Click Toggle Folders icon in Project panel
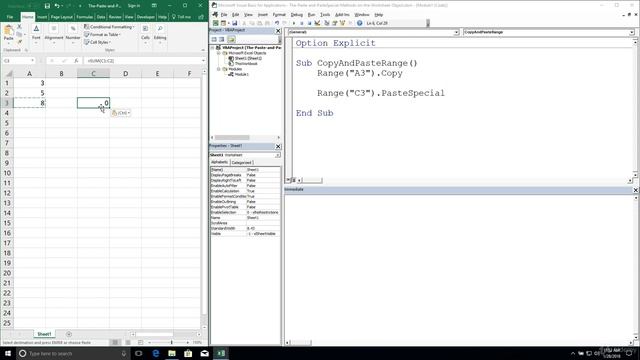This screenshot has height=360, width=640. 231,39
